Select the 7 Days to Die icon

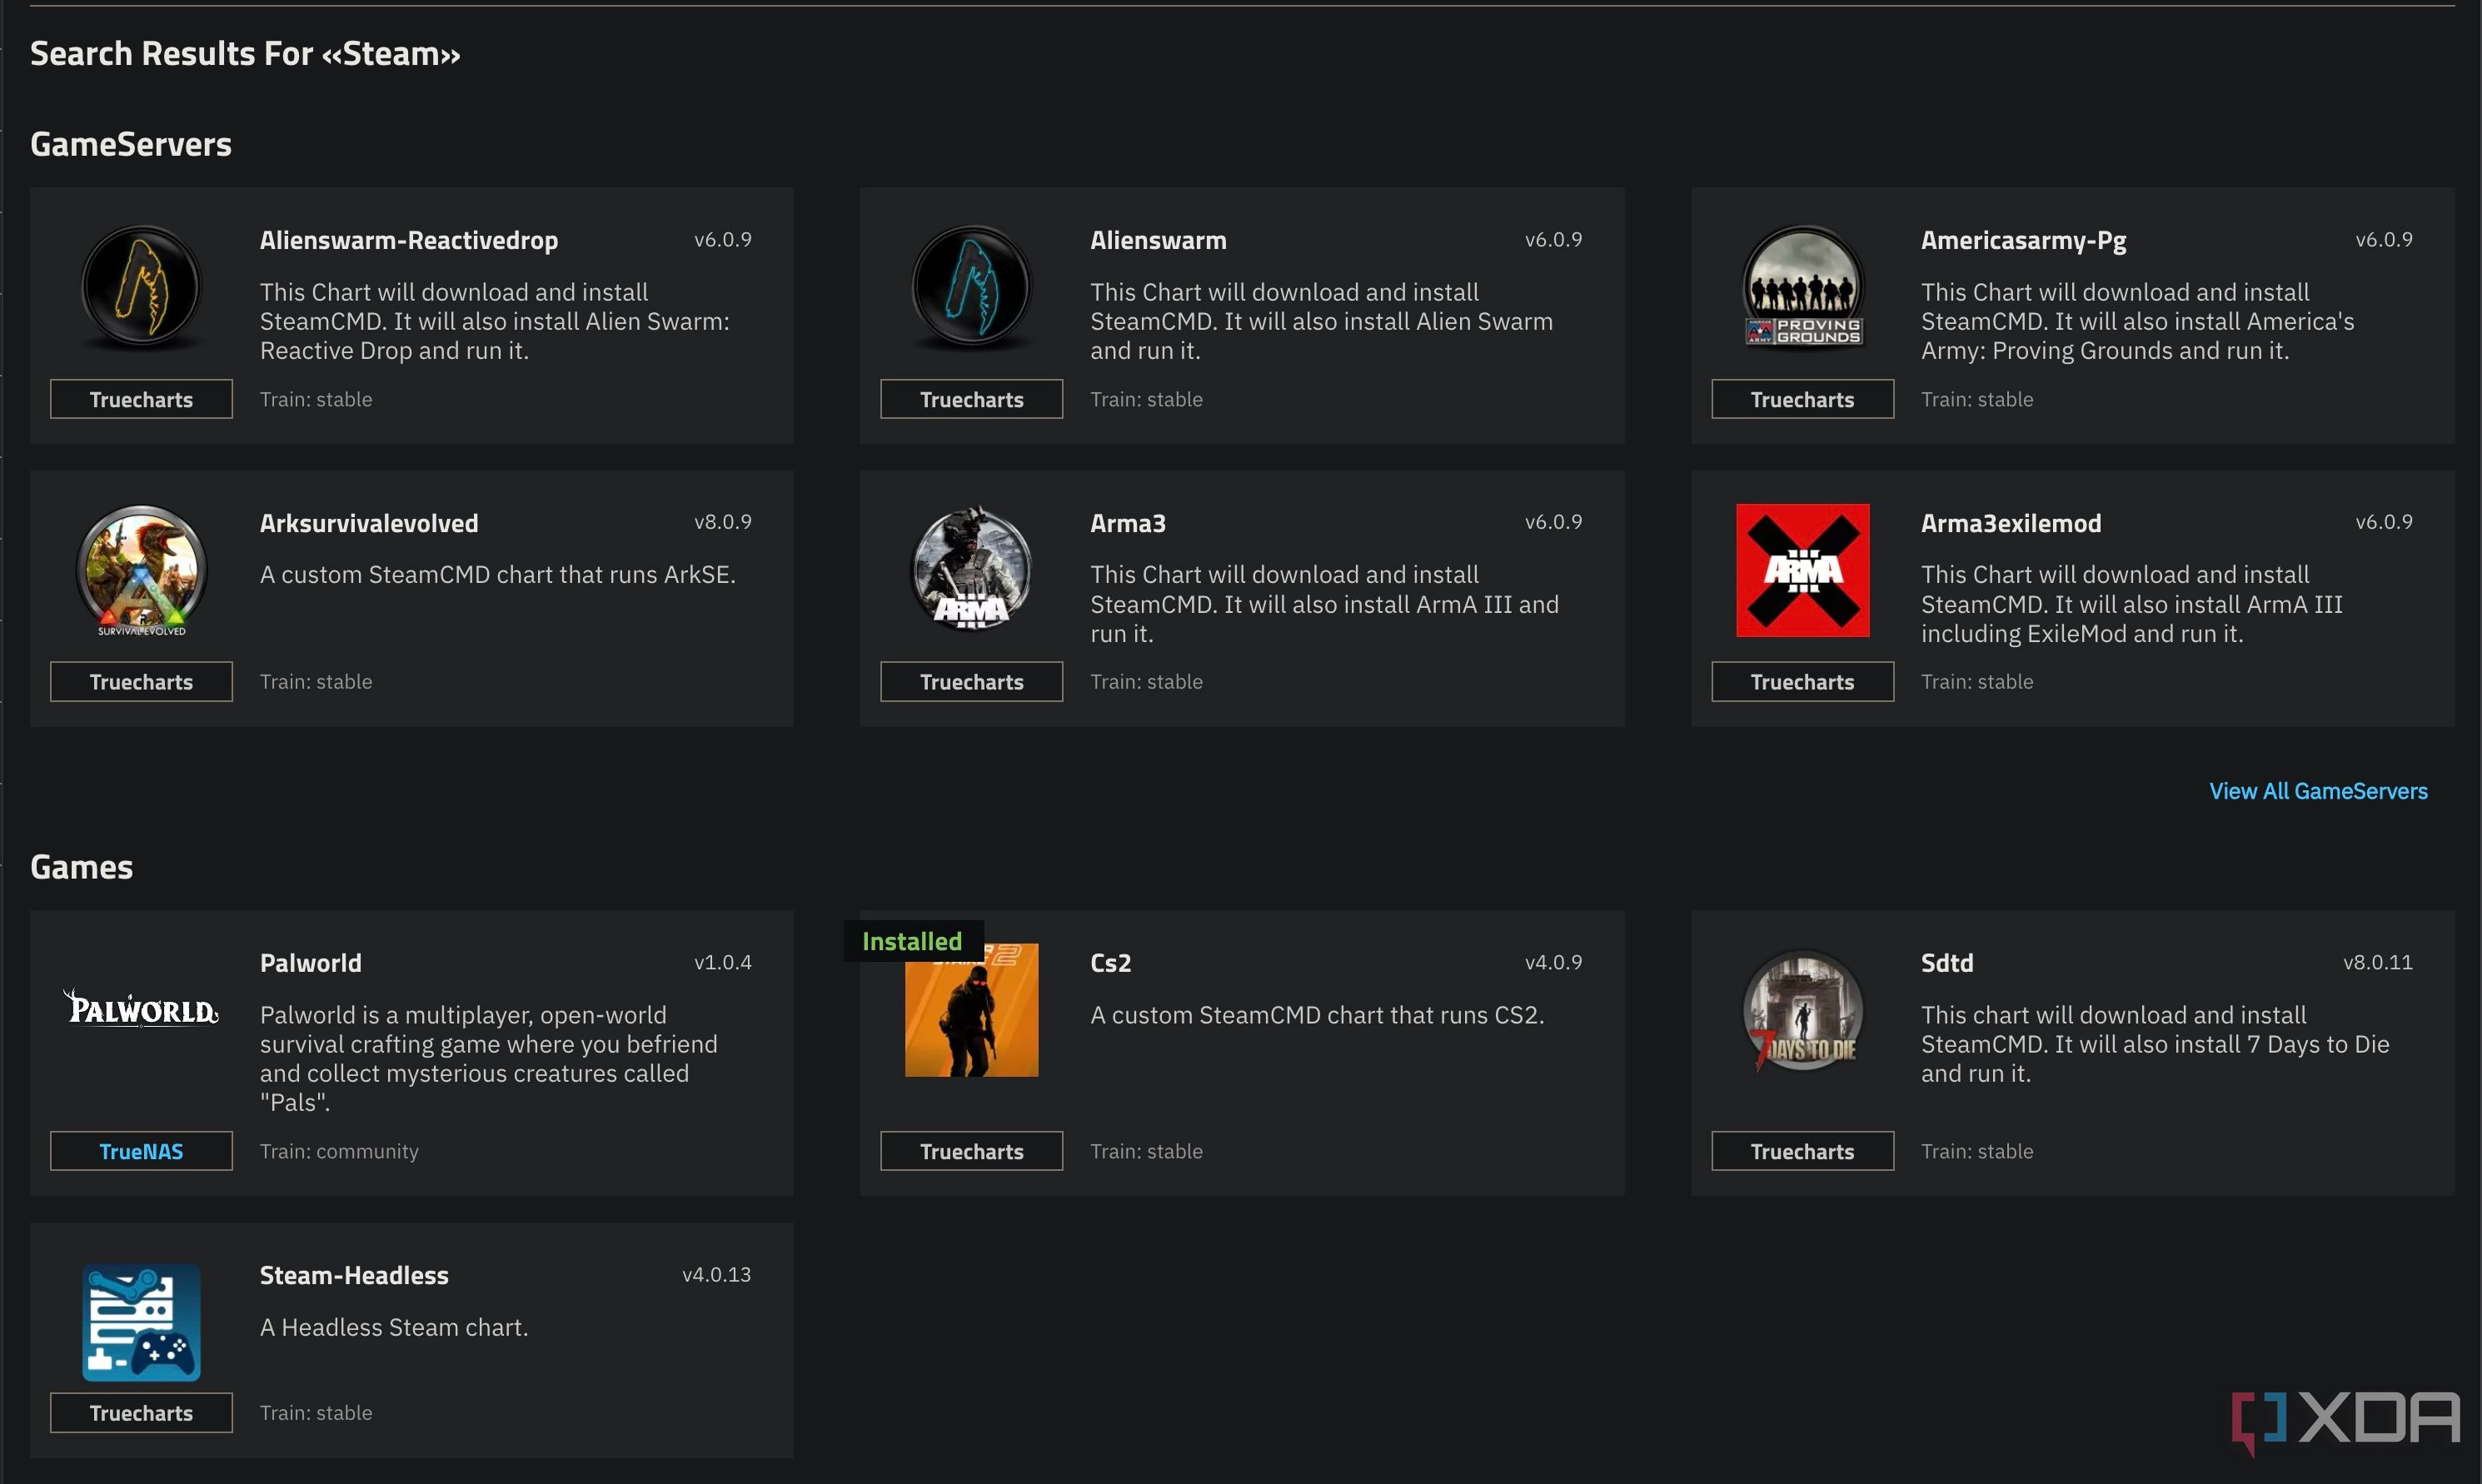point(1802,1010)
